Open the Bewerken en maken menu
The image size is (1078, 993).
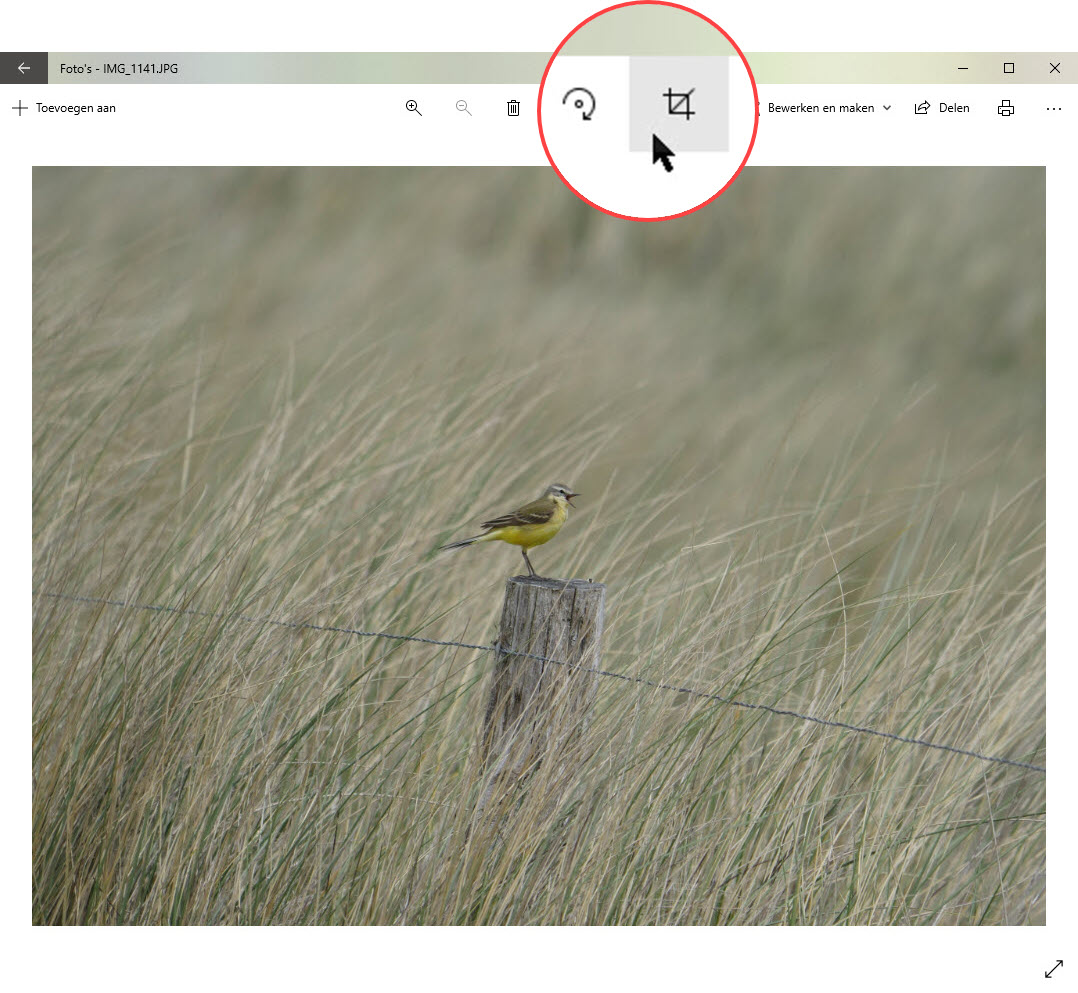pos(828,108)
